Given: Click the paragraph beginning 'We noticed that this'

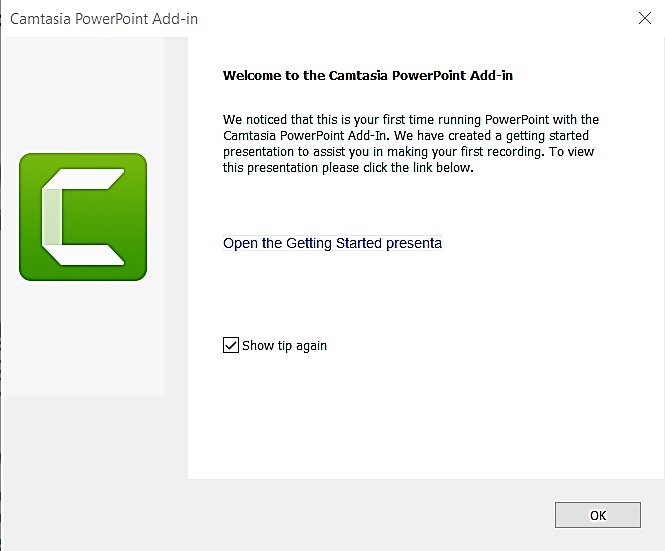Looking at the screenshot, I should (x=411, y=143).
